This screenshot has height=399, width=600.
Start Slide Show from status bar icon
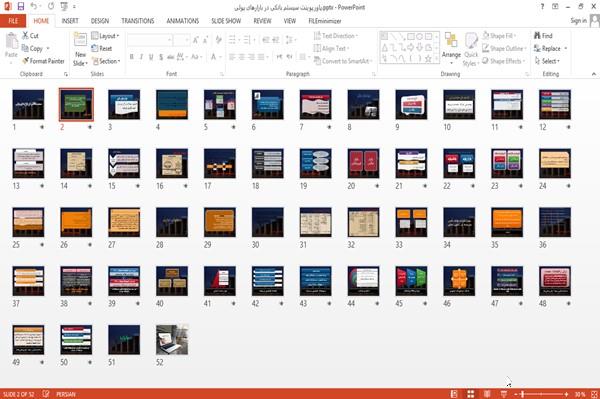click(x=504, y=394)
